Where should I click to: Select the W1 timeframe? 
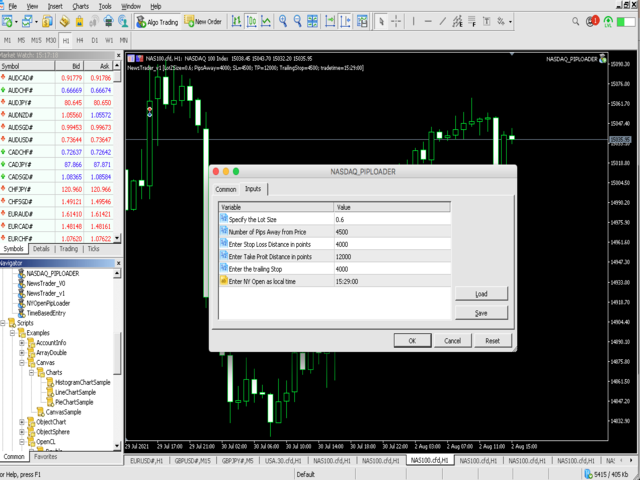109,40
